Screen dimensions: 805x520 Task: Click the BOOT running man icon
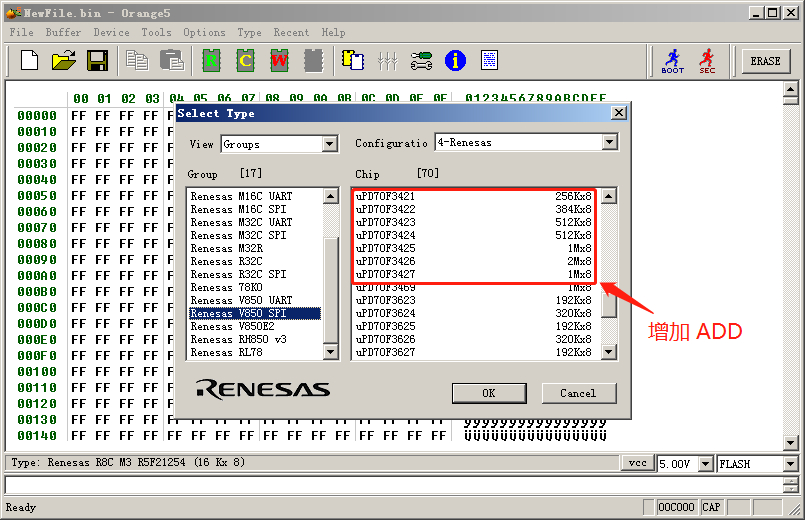[x=673, y=61]
